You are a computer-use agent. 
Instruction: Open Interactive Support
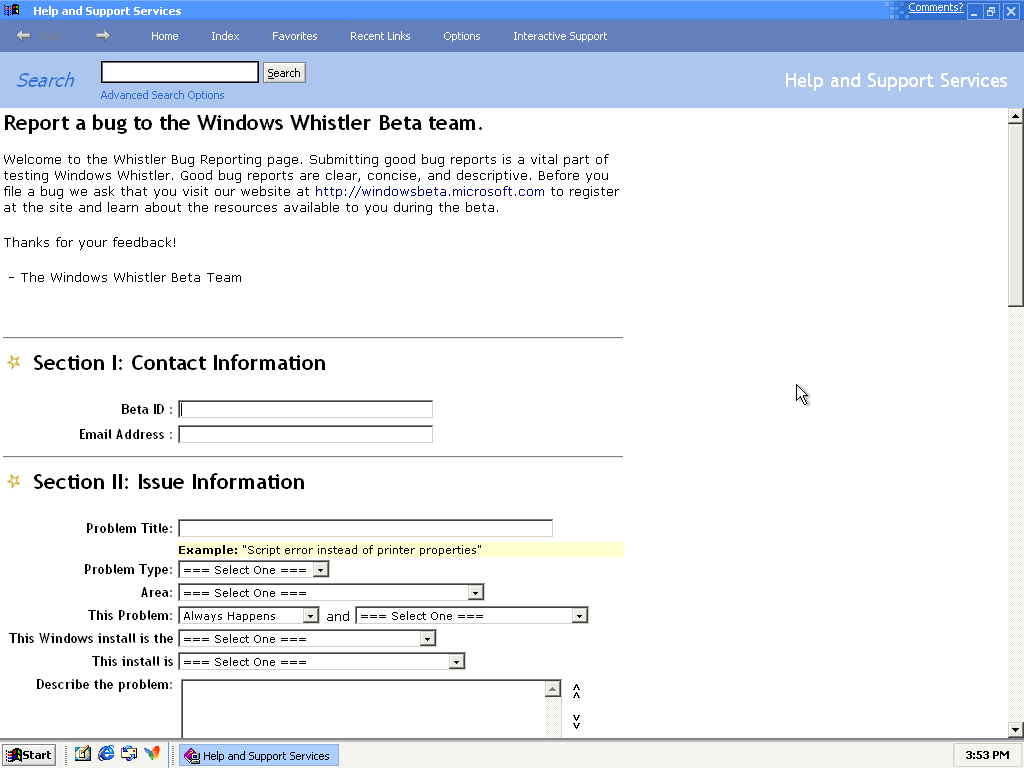coord(560,36)
